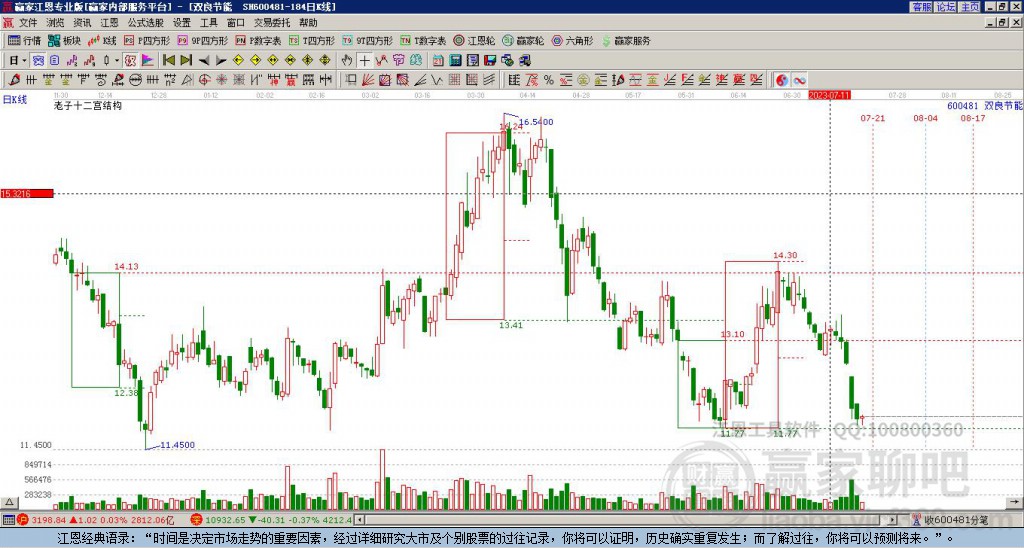Click the save floppy disk icon
This screenshot has height=548, width=1024.
pos(490,61)
